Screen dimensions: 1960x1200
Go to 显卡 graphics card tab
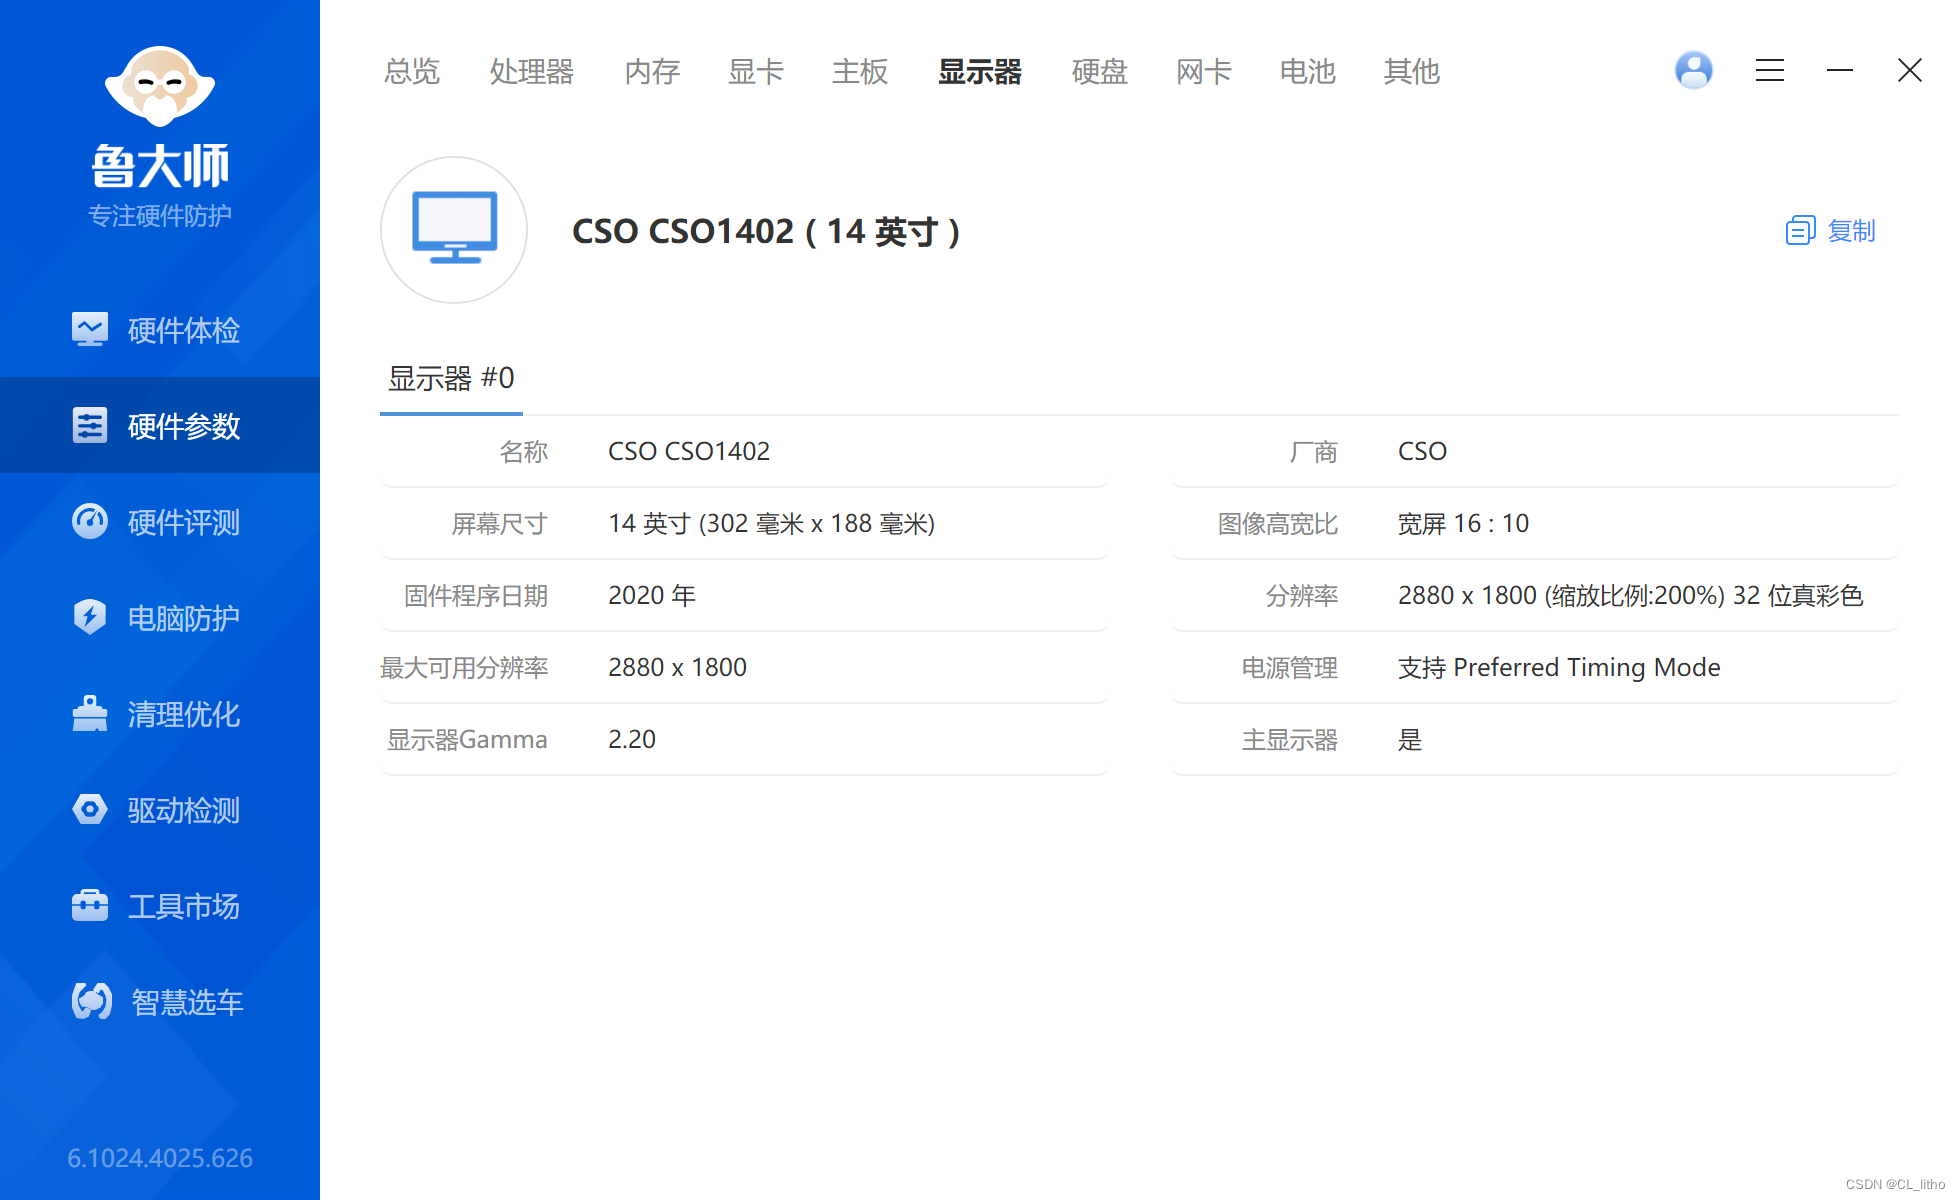[755, 72]
